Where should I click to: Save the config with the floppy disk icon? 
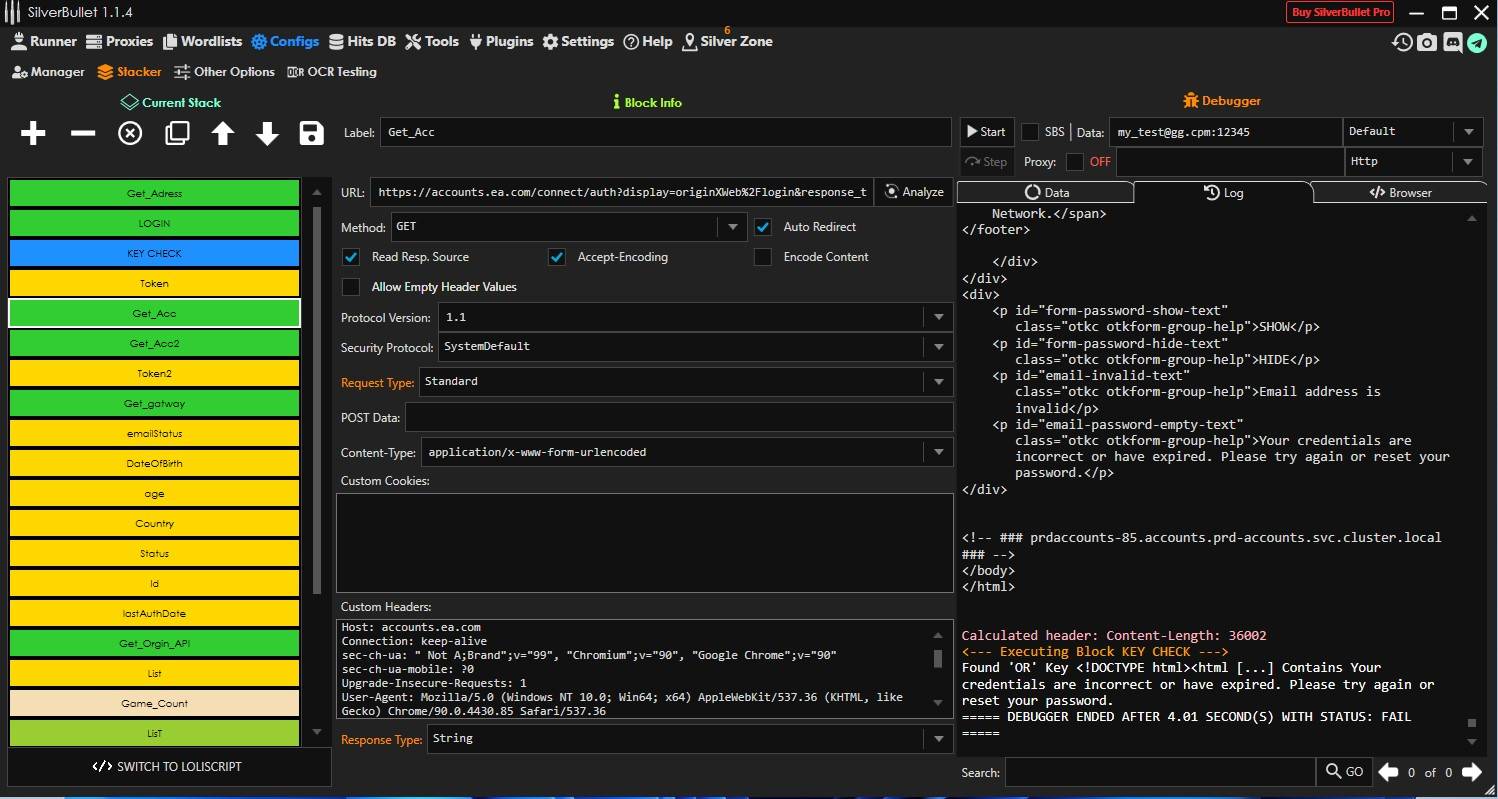[x=312, y=133]
